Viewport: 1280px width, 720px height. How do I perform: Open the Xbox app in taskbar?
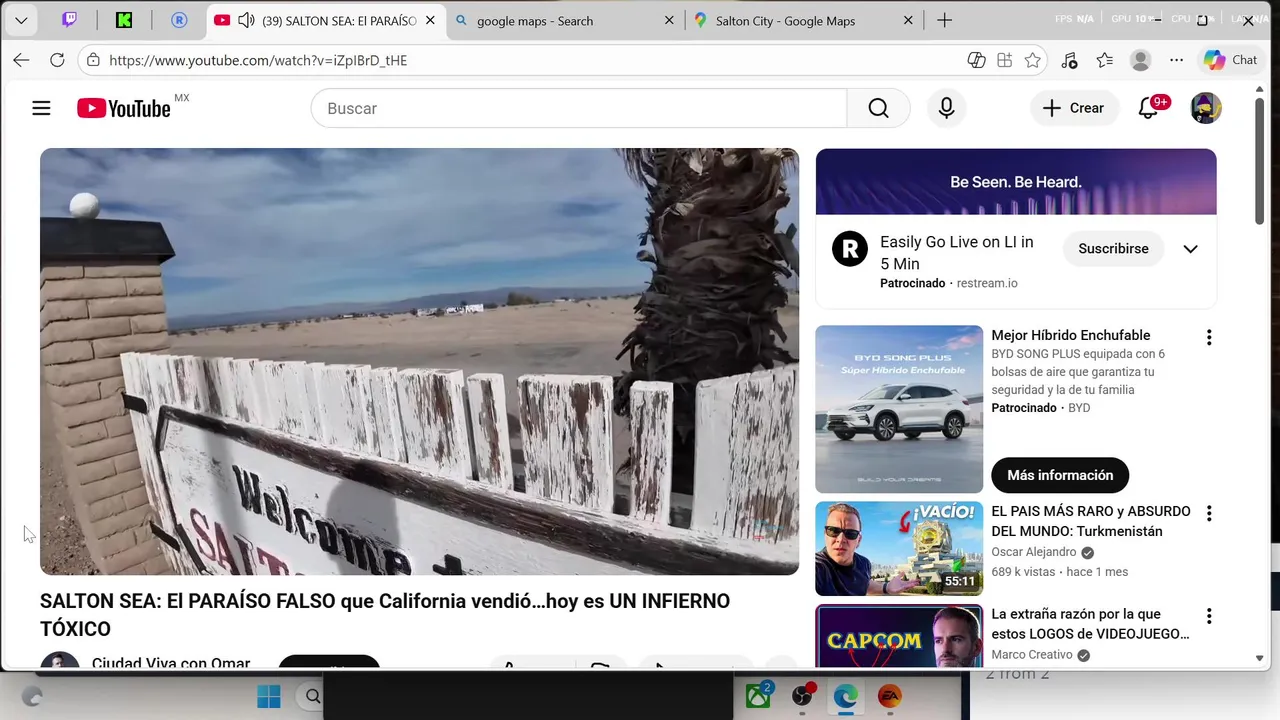(x=758, y=696)
